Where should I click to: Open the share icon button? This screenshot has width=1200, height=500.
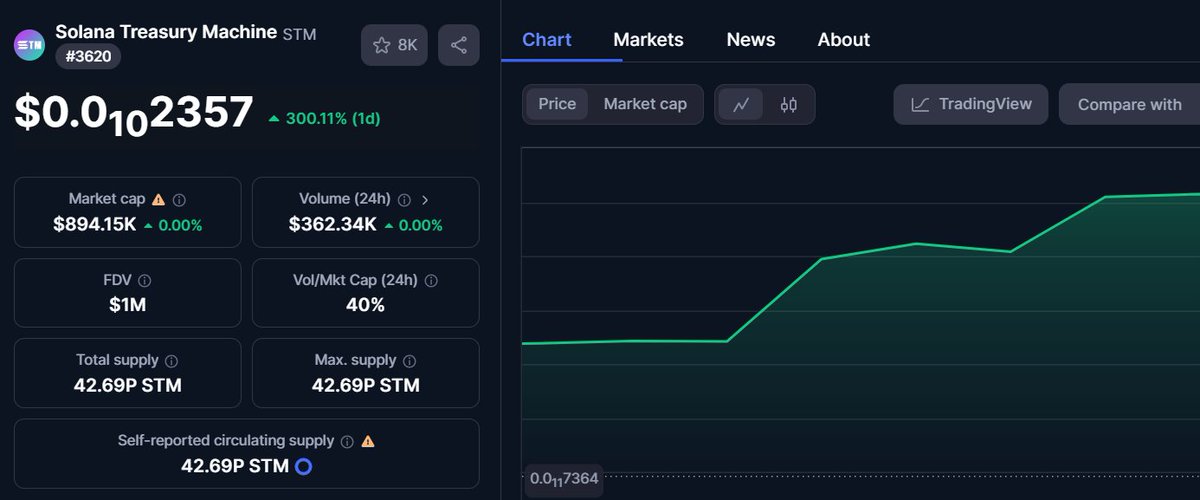point(459,45)
